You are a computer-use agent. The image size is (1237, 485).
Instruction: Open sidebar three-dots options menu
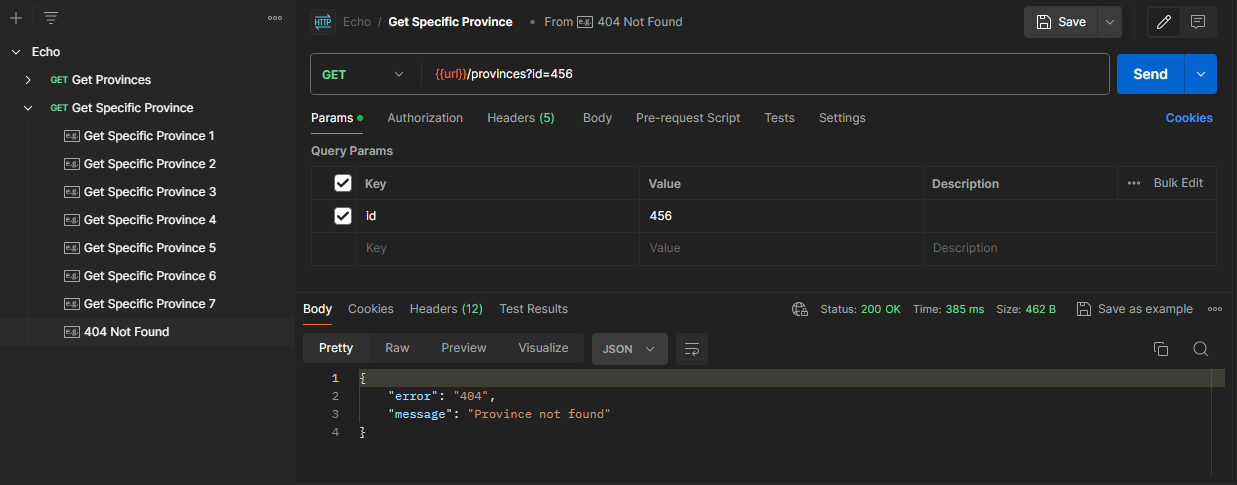275,18
